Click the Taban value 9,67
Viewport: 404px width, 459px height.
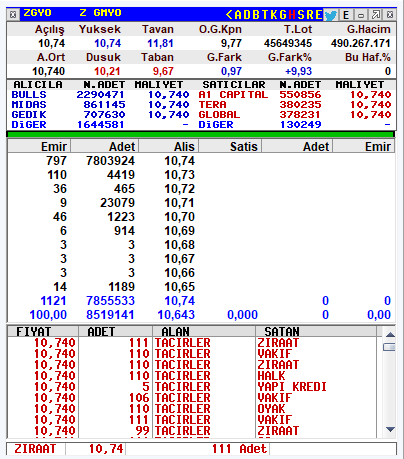click(x=163, y=71)
